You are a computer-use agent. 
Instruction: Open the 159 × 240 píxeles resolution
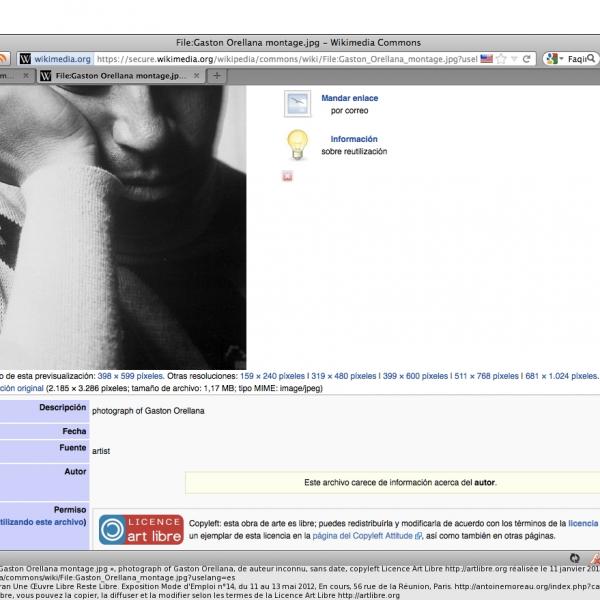point(272,376)
